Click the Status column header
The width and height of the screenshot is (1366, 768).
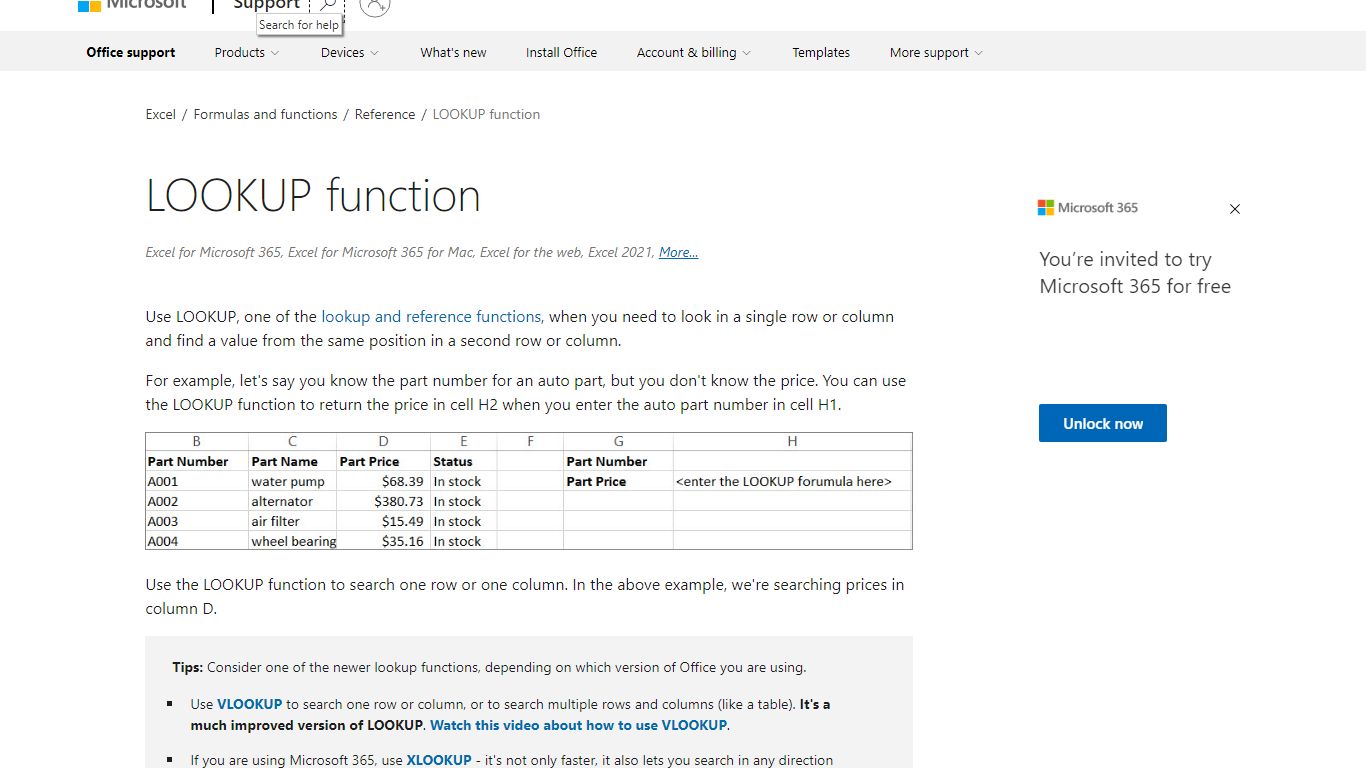coord(463,461)
